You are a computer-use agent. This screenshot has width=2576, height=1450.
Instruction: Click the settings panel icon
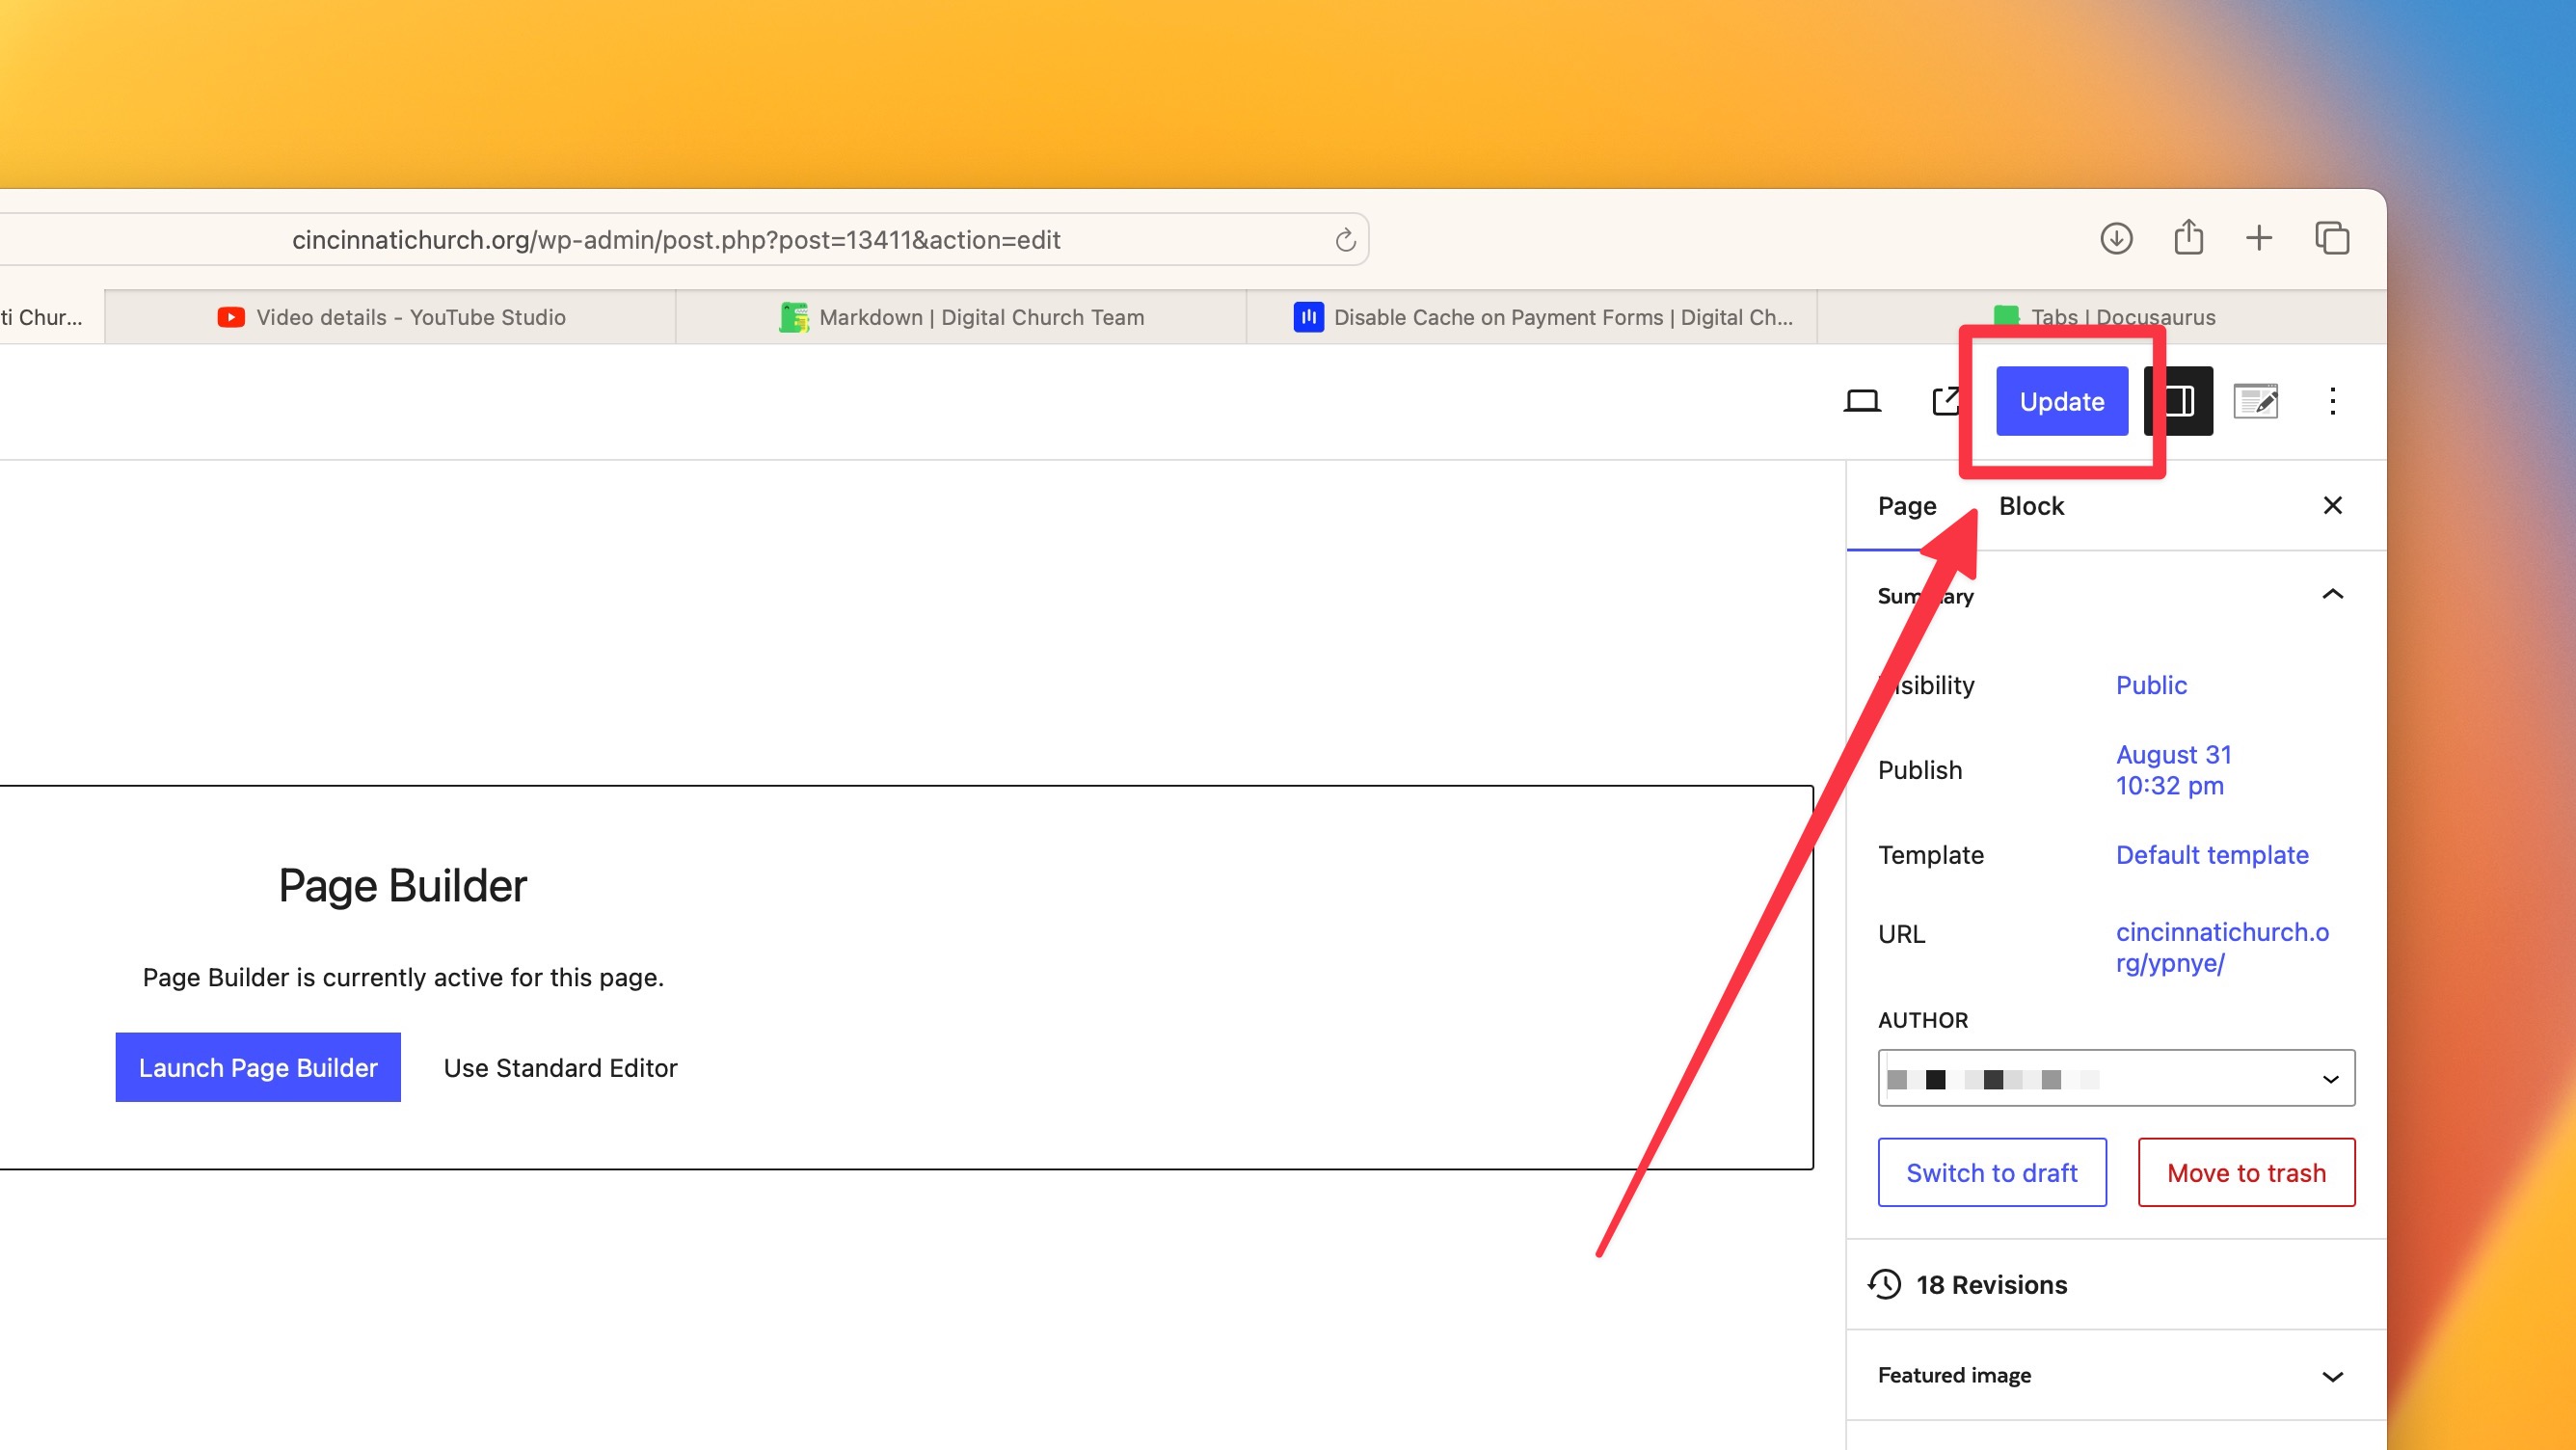click(x=2180, y=401)
